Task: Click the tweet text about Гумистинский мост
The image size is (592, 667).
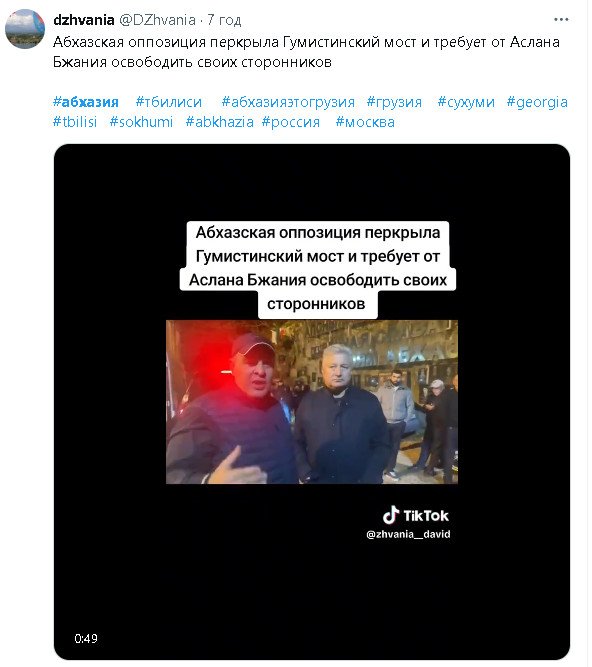Action: coord(306,52)
